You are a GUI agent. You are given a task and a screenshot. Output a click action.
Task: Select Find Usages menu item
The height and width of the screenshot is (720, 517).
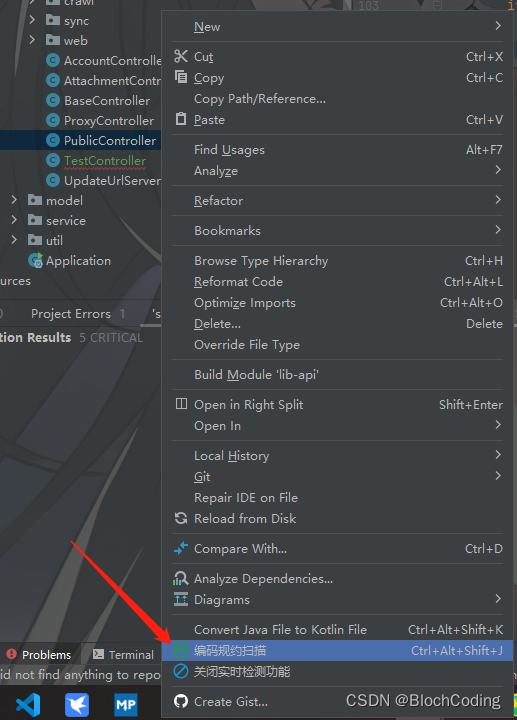click(337, 150)
